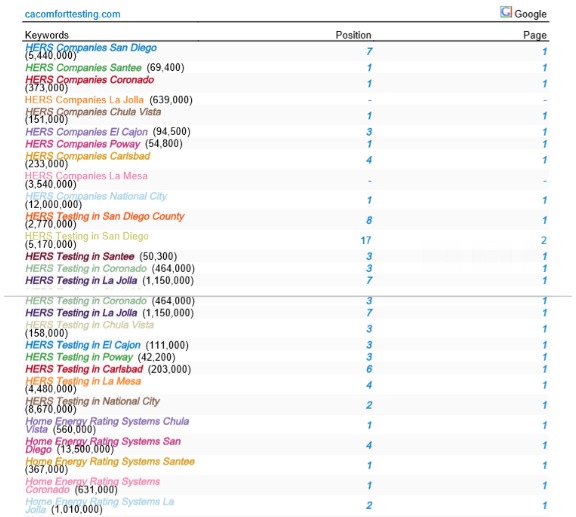The width and height of the screenshot is (576, 517).
Task: Click position 8 for San Diego County row
Action: coord(369,220)
